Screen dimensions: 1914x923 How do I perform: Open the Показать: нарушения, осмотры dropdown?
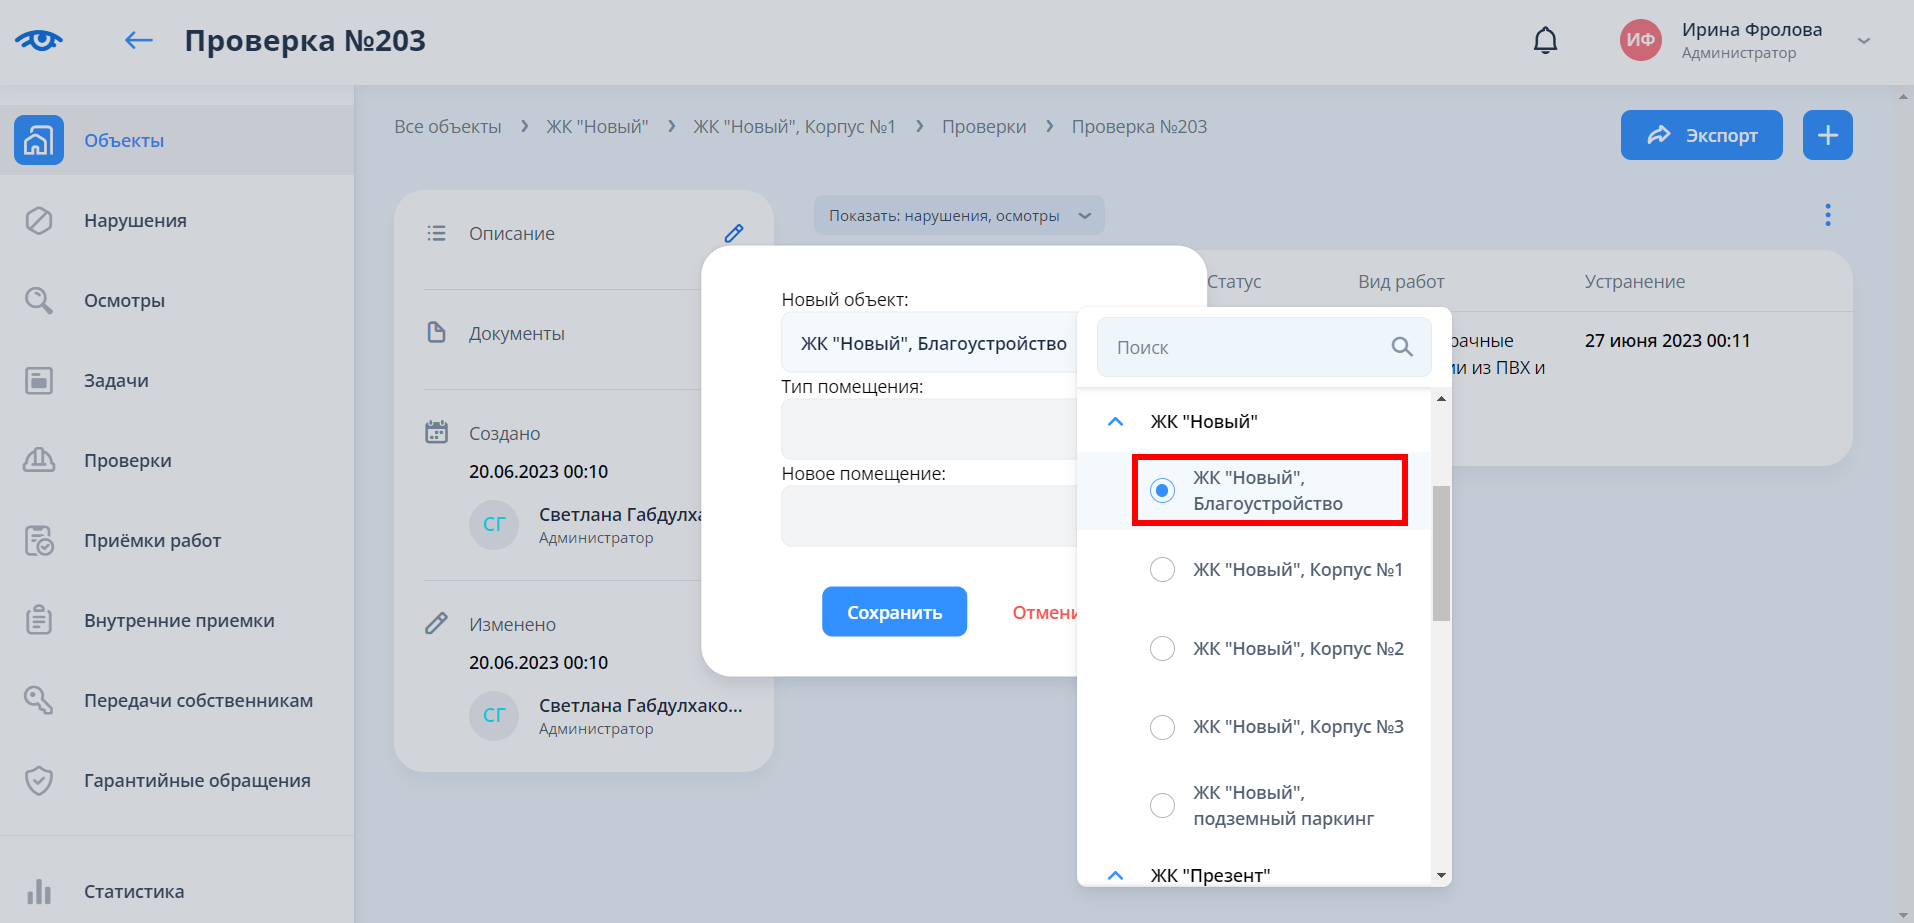(958, 216)
